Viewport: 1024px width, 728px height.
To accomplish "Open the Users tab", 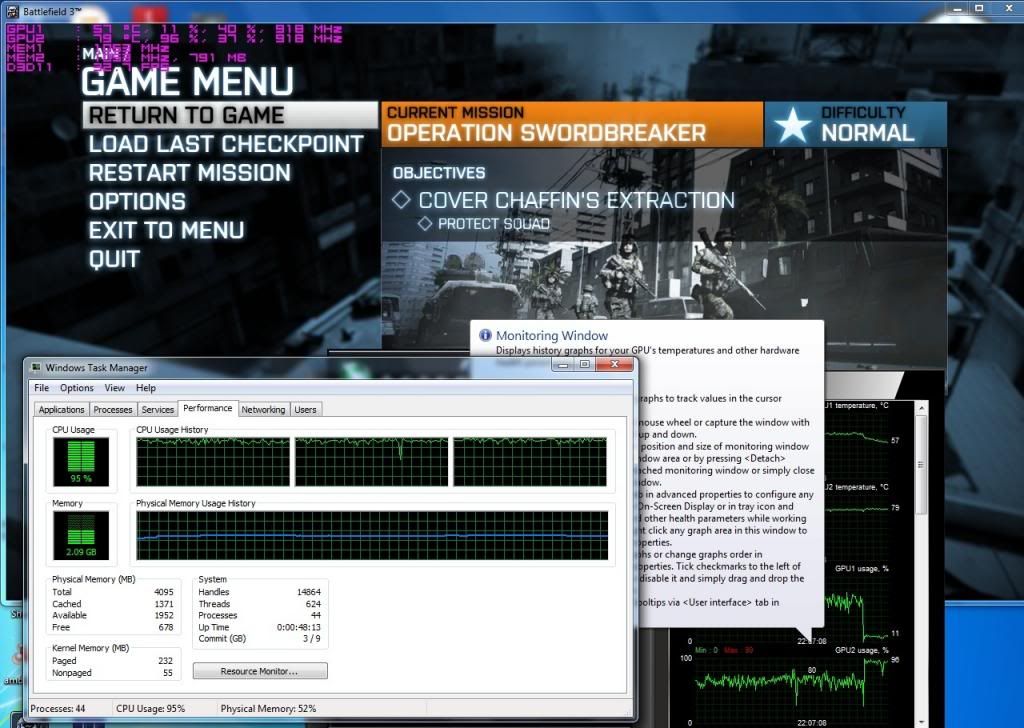I will (305, 409).
